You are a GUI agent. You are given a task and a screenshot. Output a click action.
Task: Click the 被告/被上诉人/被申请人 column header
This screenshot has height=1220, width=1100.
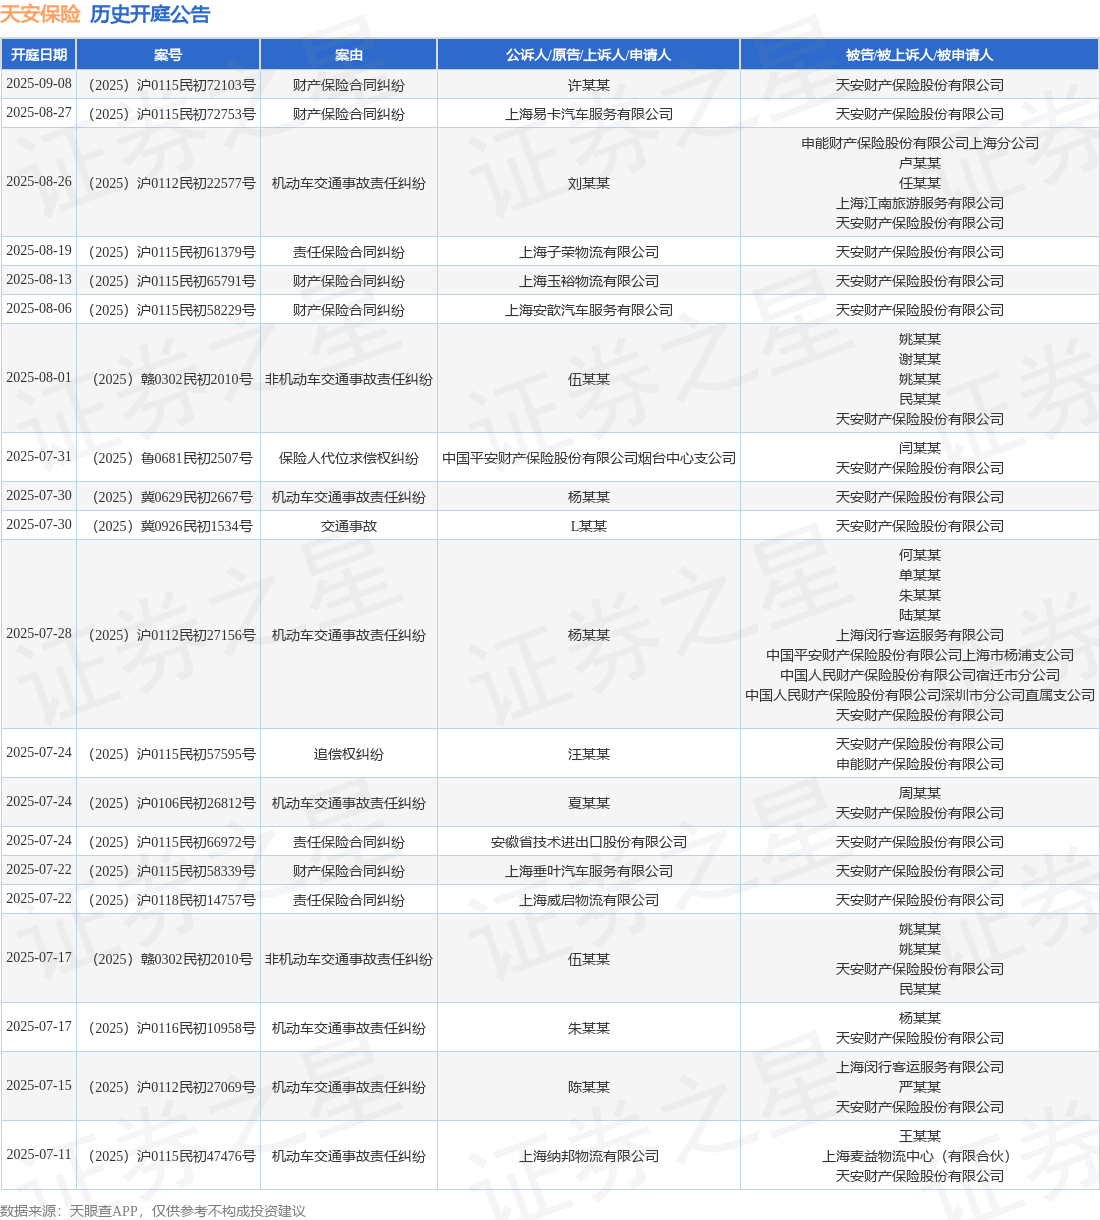click(x=920, y=55)
